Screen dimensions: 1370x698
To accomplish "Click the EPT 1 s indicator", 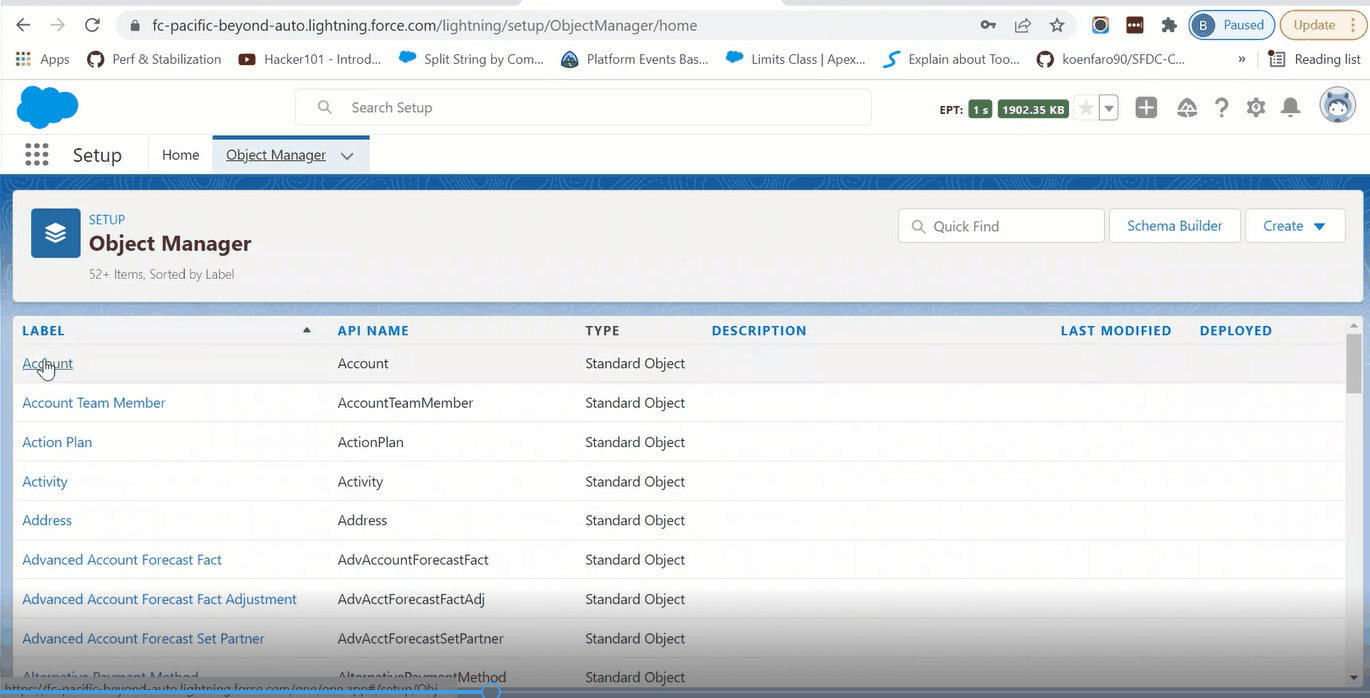I will point(980,109).
